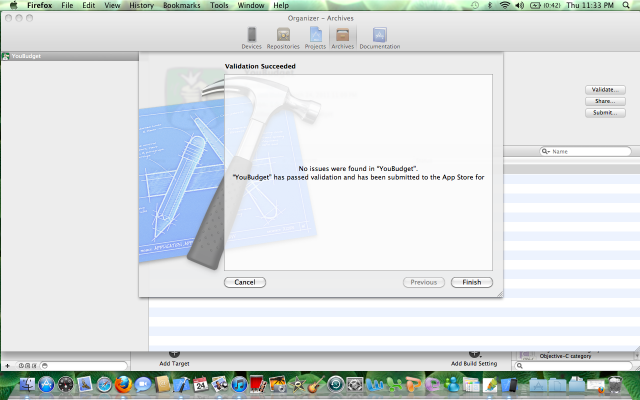Open Xcode from the Dock
This screenshot has width=640, height=400.
pos(182,384)
